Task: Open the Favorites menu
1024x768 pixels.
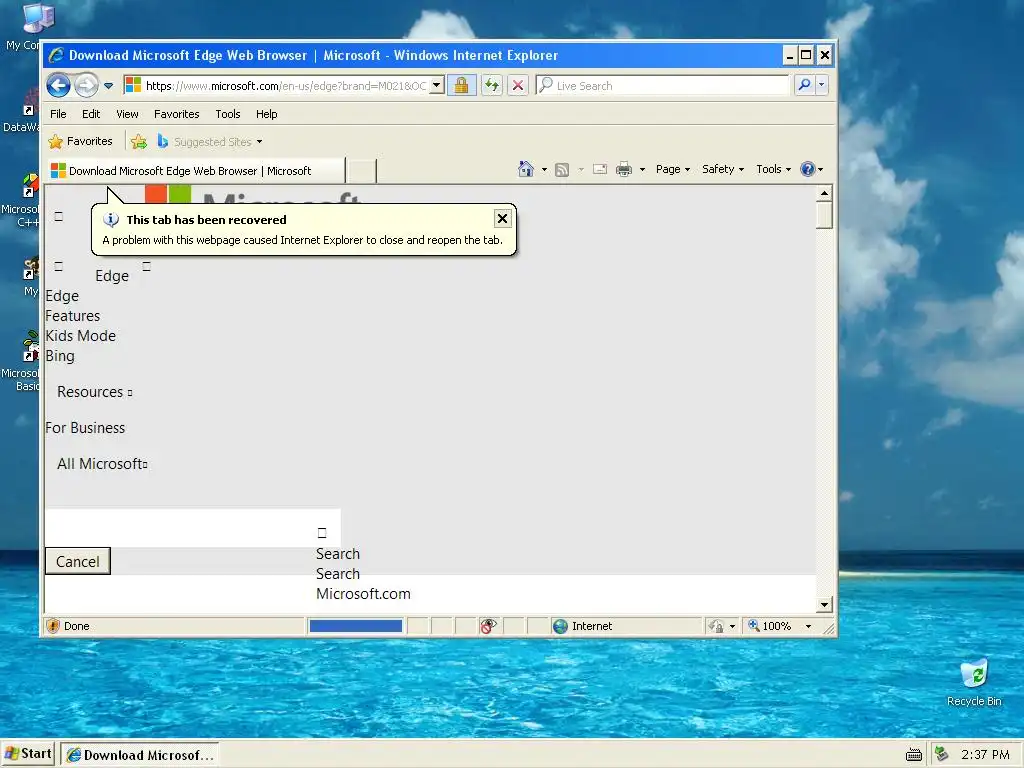Action: 176,114
